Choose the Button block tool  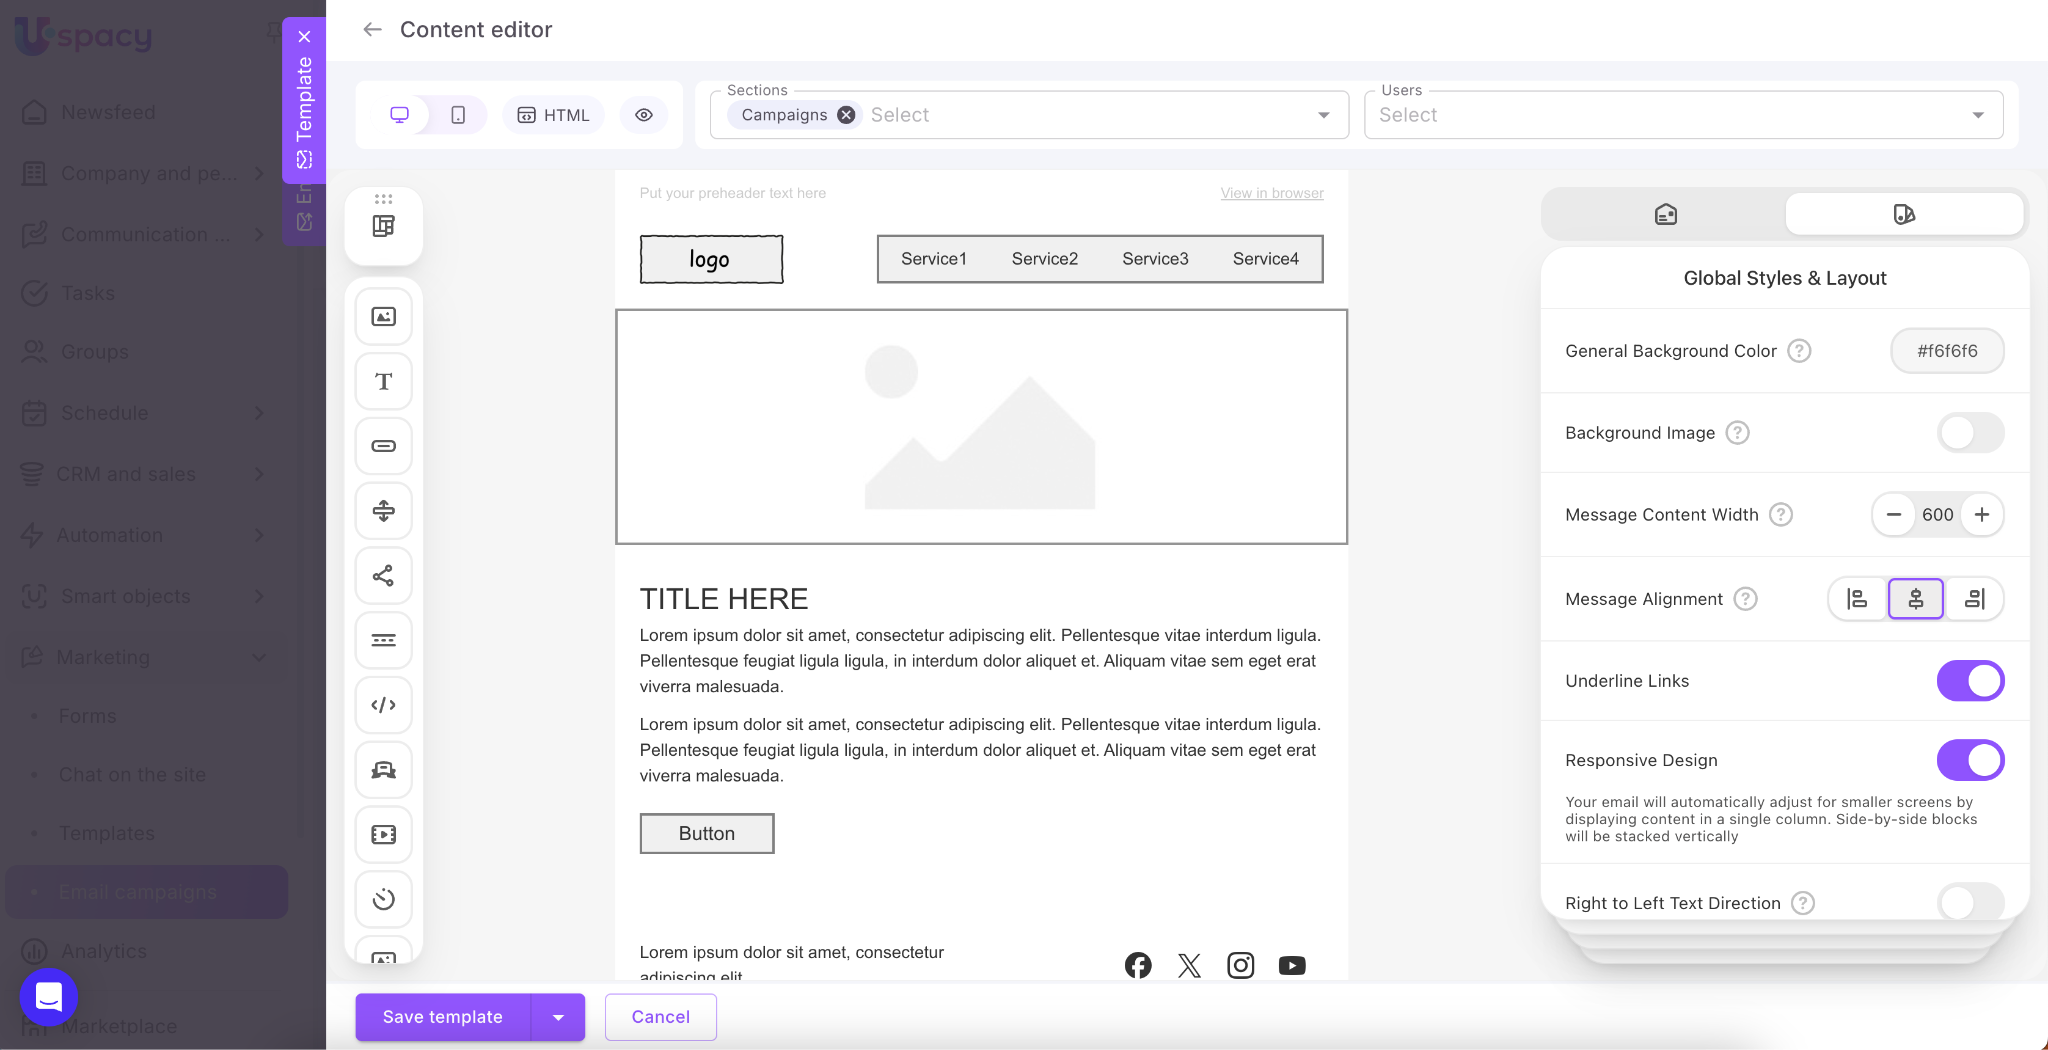(x=383, y=446)
